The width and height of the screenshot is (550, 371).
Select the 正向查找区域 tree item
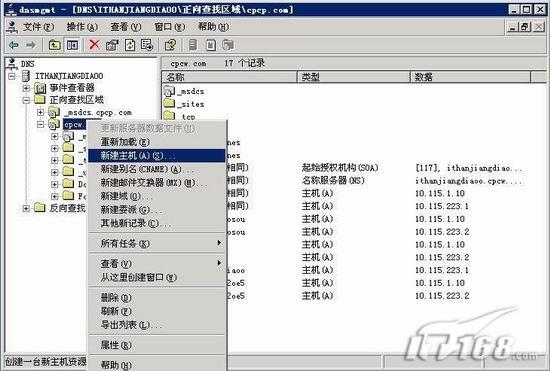(x=76, y=100)
